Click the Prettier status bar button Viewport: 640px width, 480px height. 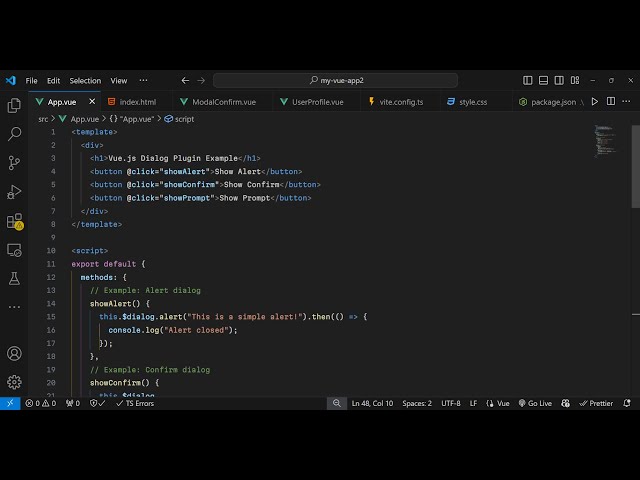coord(596,403)
